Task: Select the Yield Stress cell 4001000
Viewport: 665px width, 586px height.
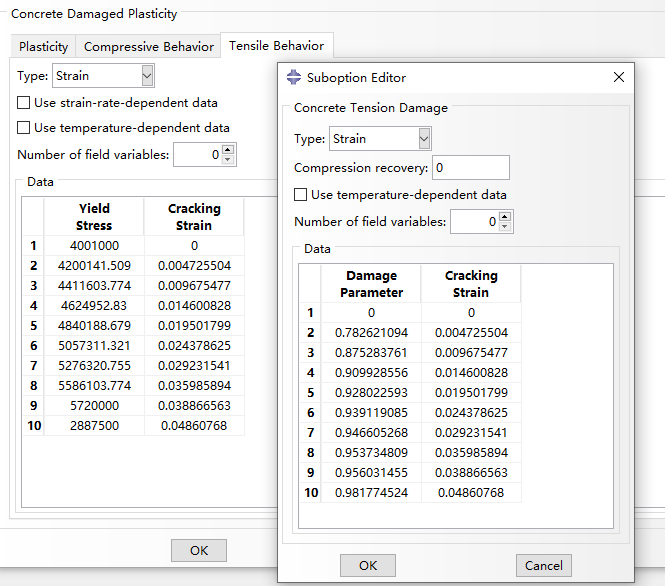Action: pos(94,245)
